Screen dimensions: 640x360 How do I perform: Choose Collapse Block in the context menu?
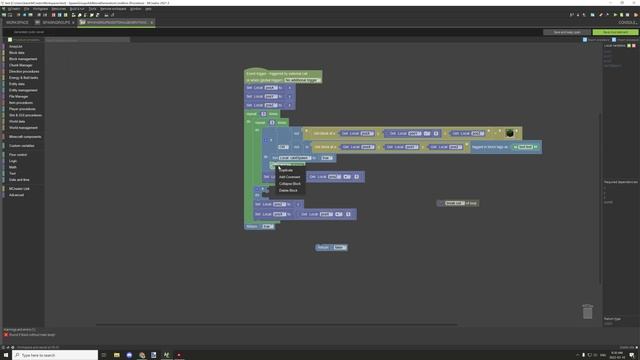pos(290,184)
